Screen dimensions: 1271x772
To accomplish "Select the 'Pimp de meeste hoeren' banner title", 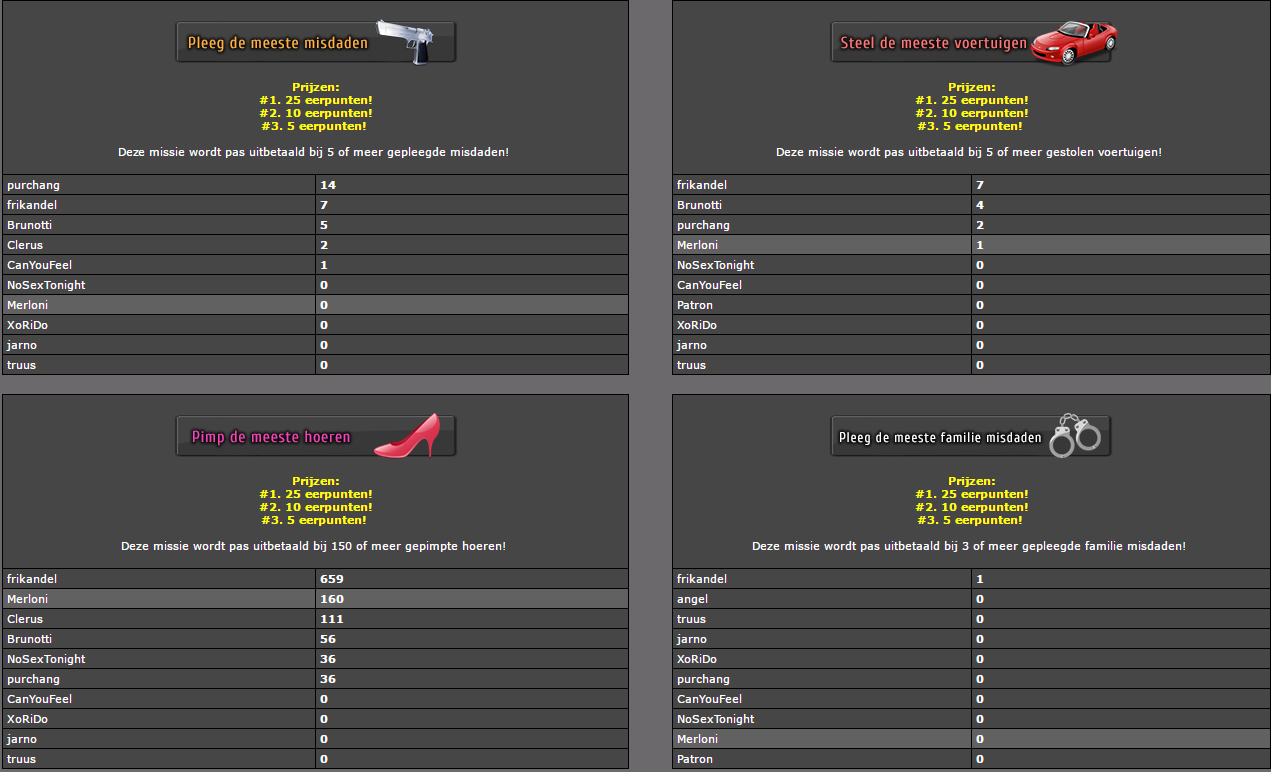I will tap(271, 437).
